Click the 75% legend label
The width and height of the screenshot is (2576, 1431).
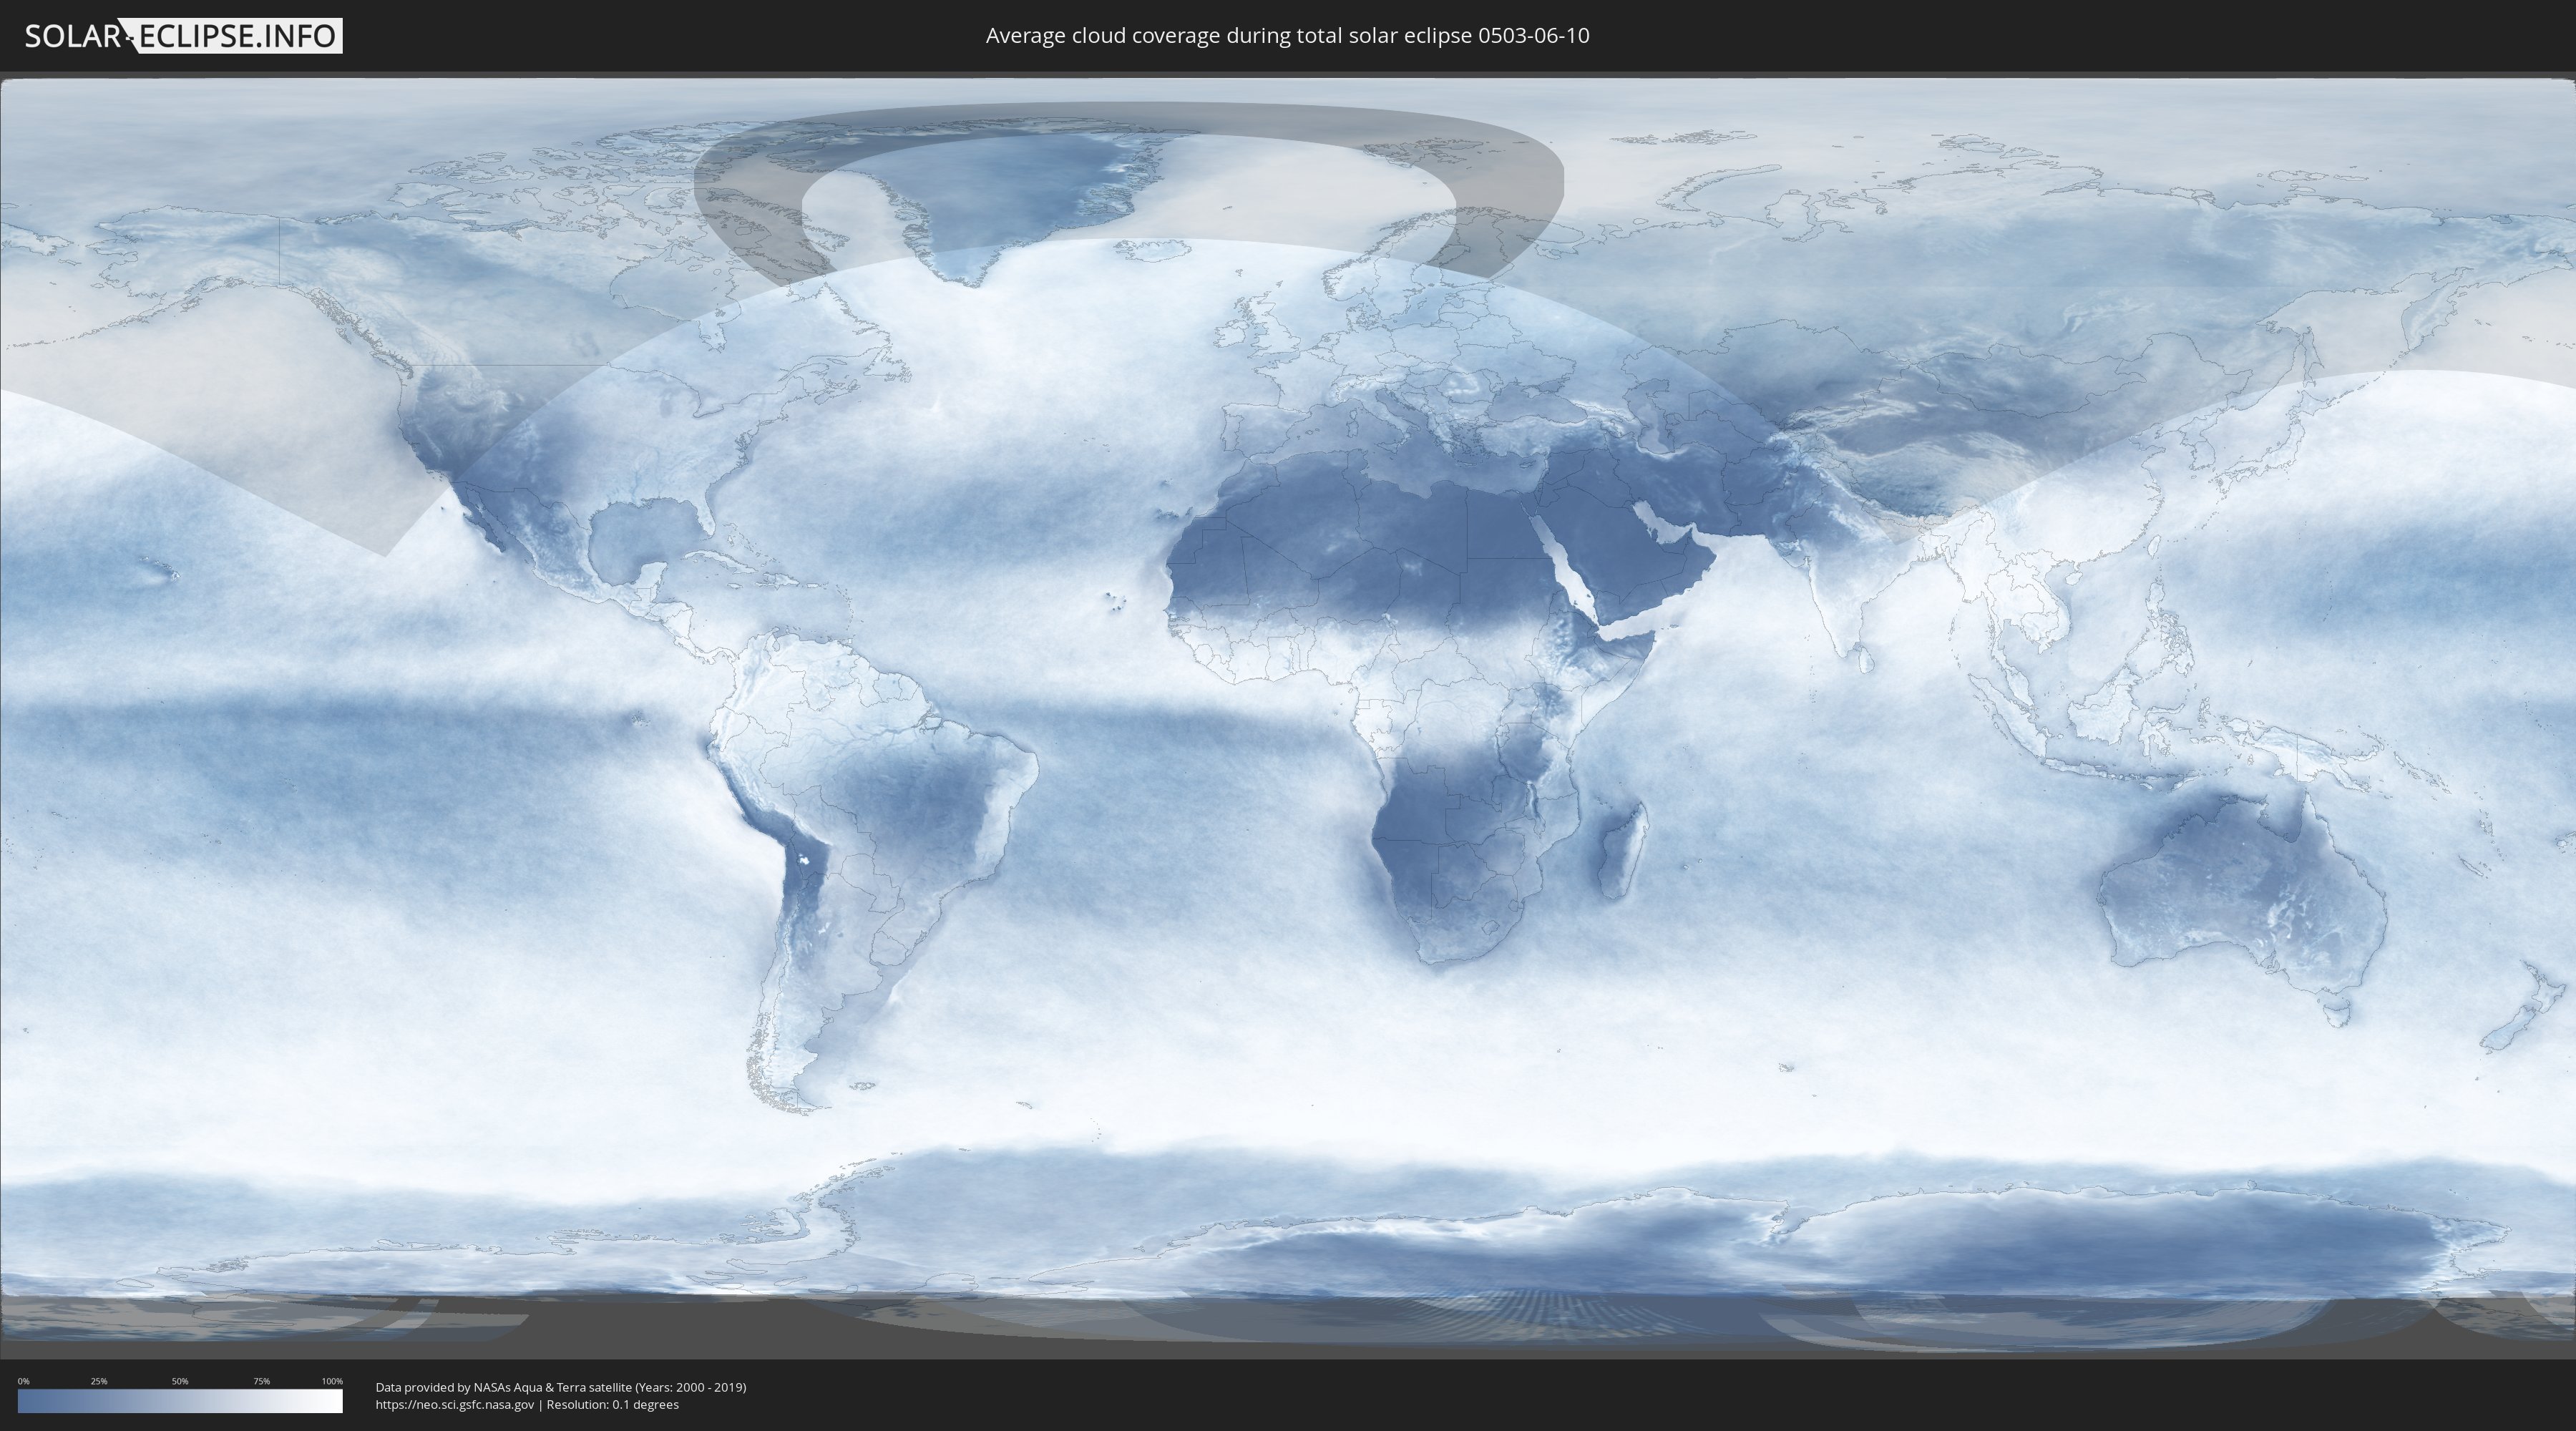pos(261,1381)
